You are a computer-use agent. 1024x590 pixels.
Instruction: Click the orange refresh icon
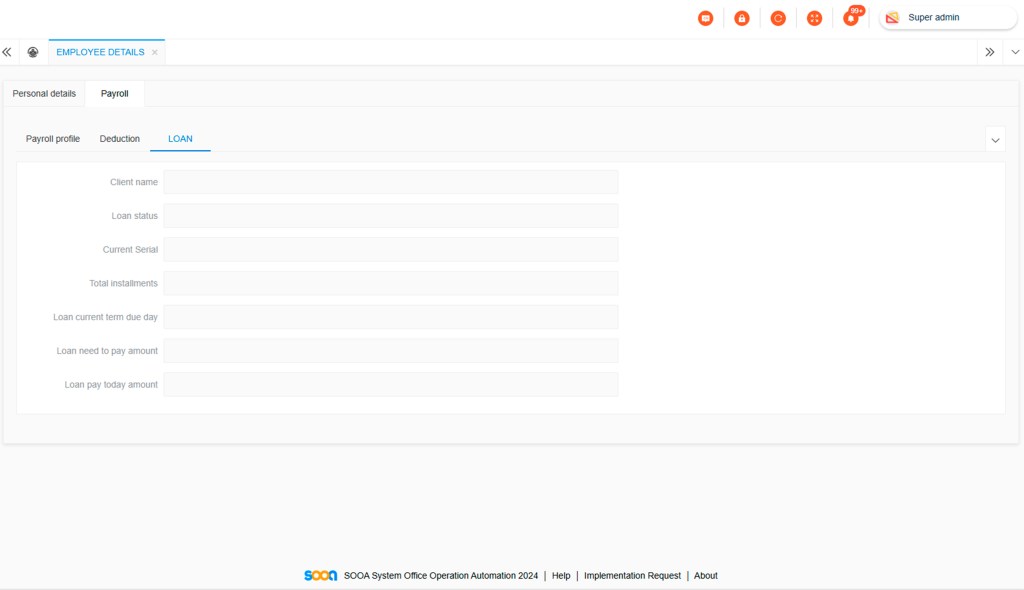tap(778, 18)
